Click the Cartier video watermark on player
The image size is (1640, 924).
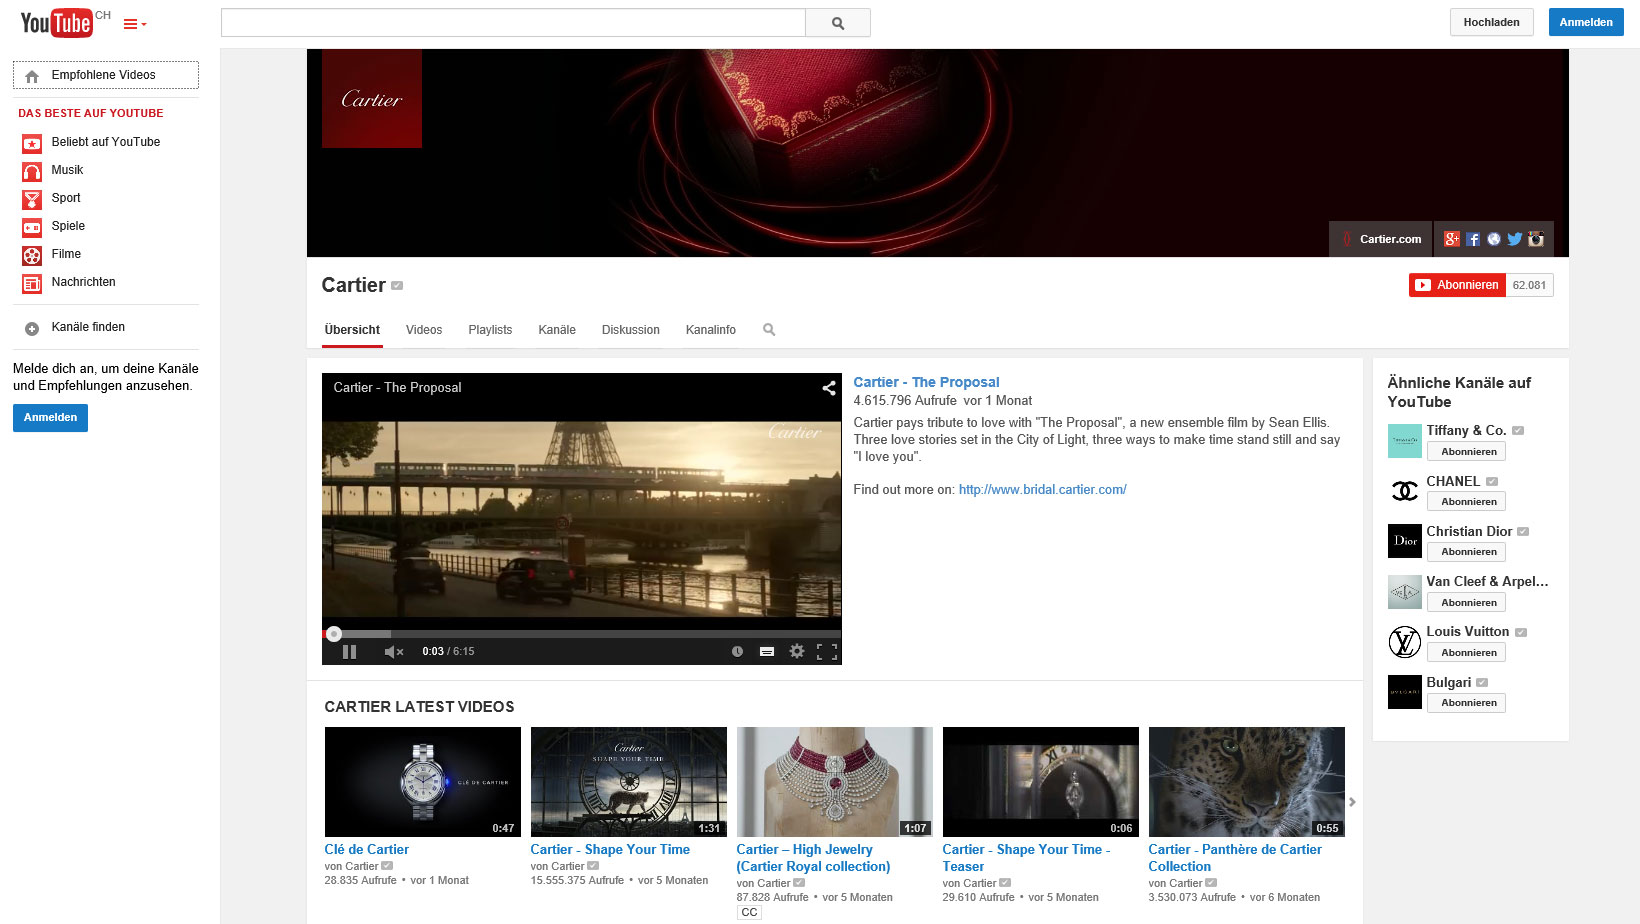coord(794,433)
